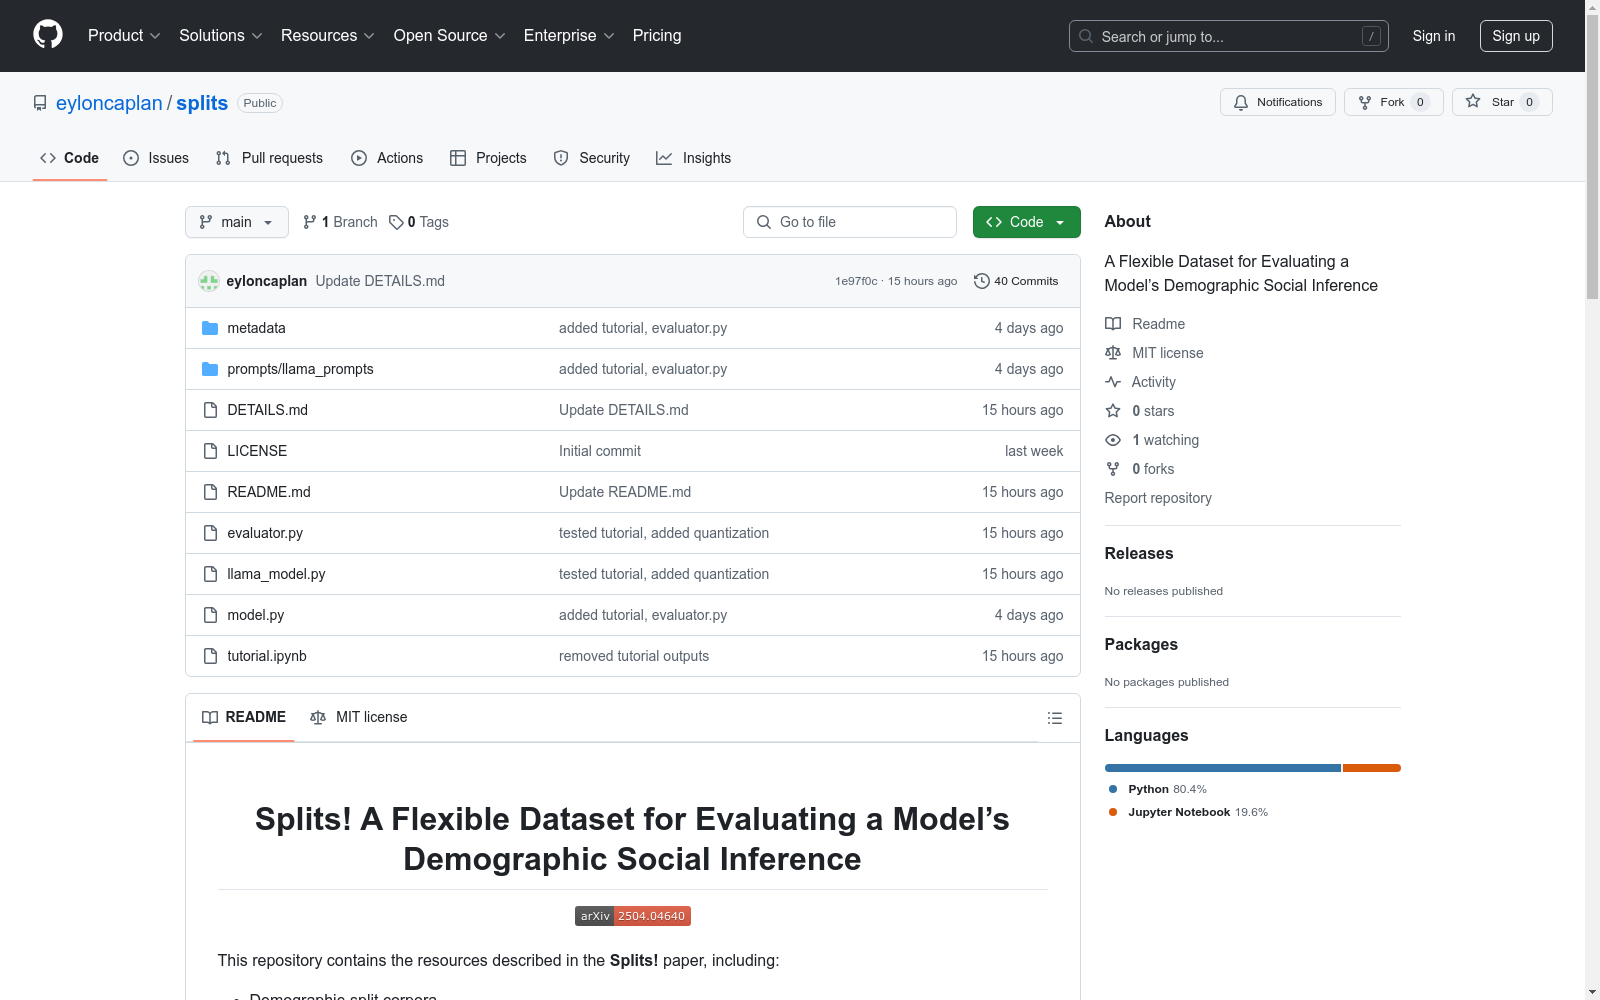Expand the Product menu
This screenshot has height=1000, width=1600.
pyautogui.click(x=124, y=36)
